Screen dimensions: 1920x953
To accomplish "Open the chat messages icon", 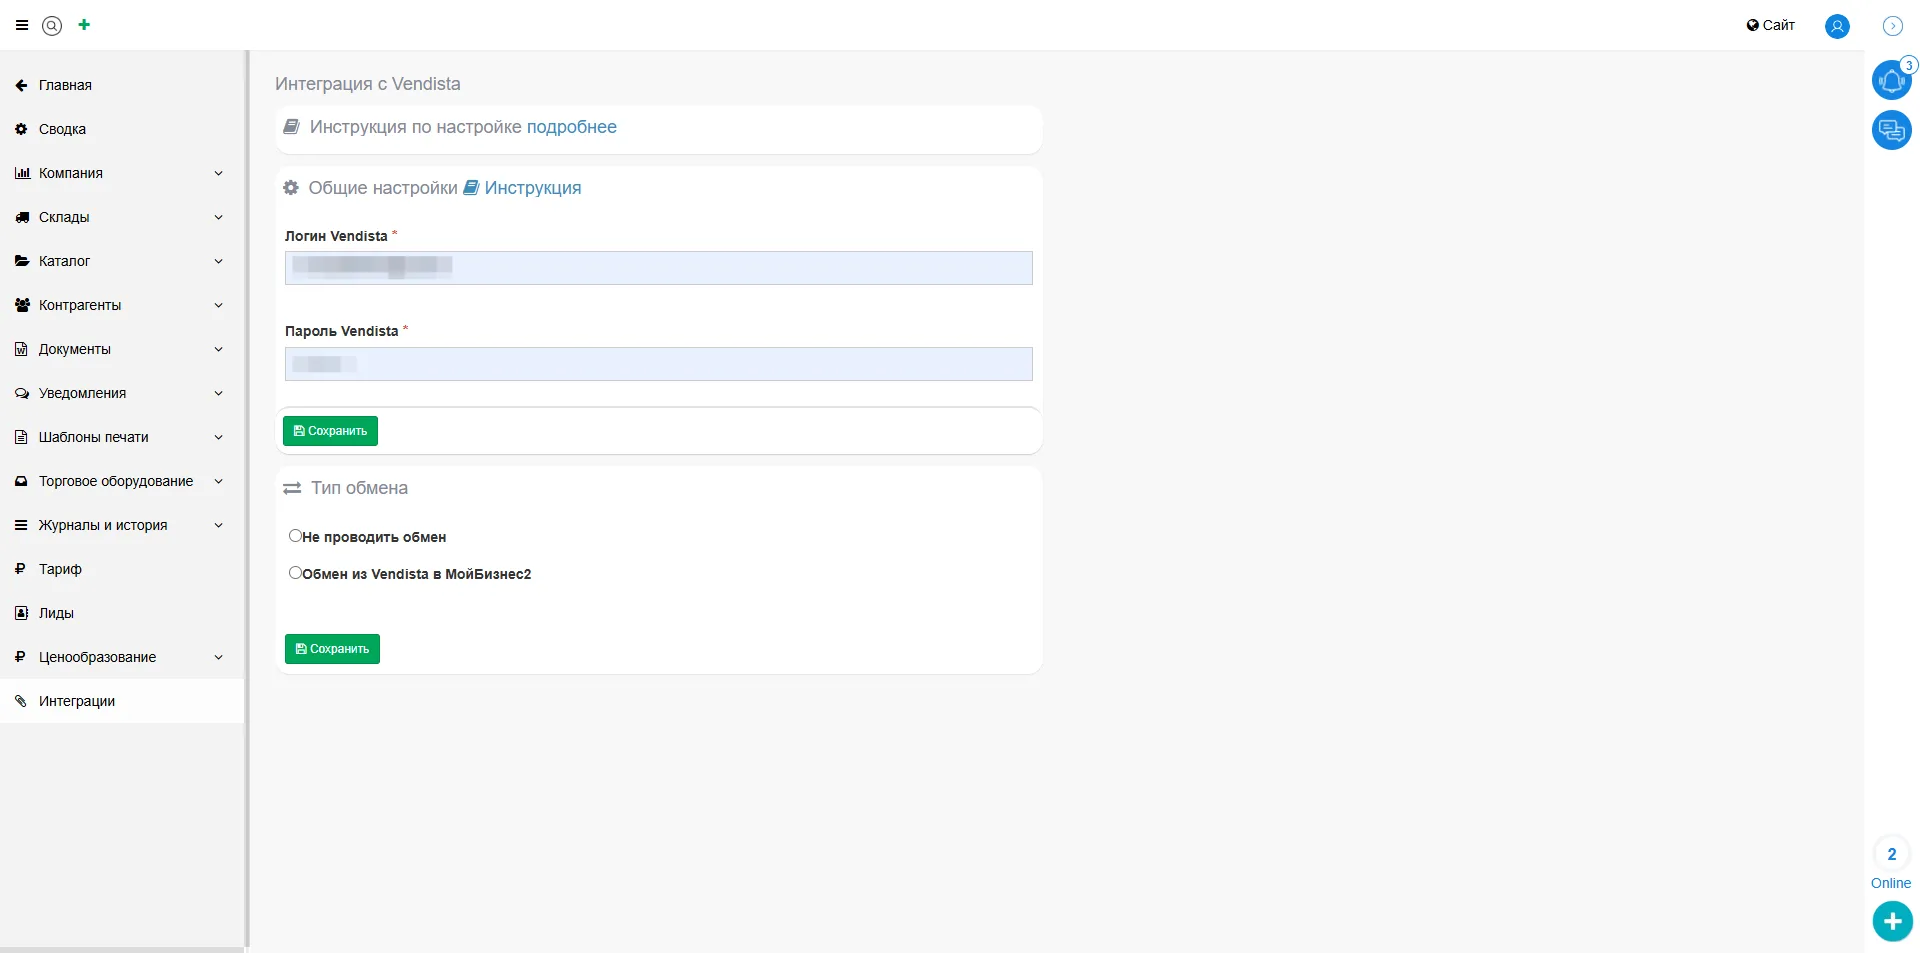I will 1891,130.
